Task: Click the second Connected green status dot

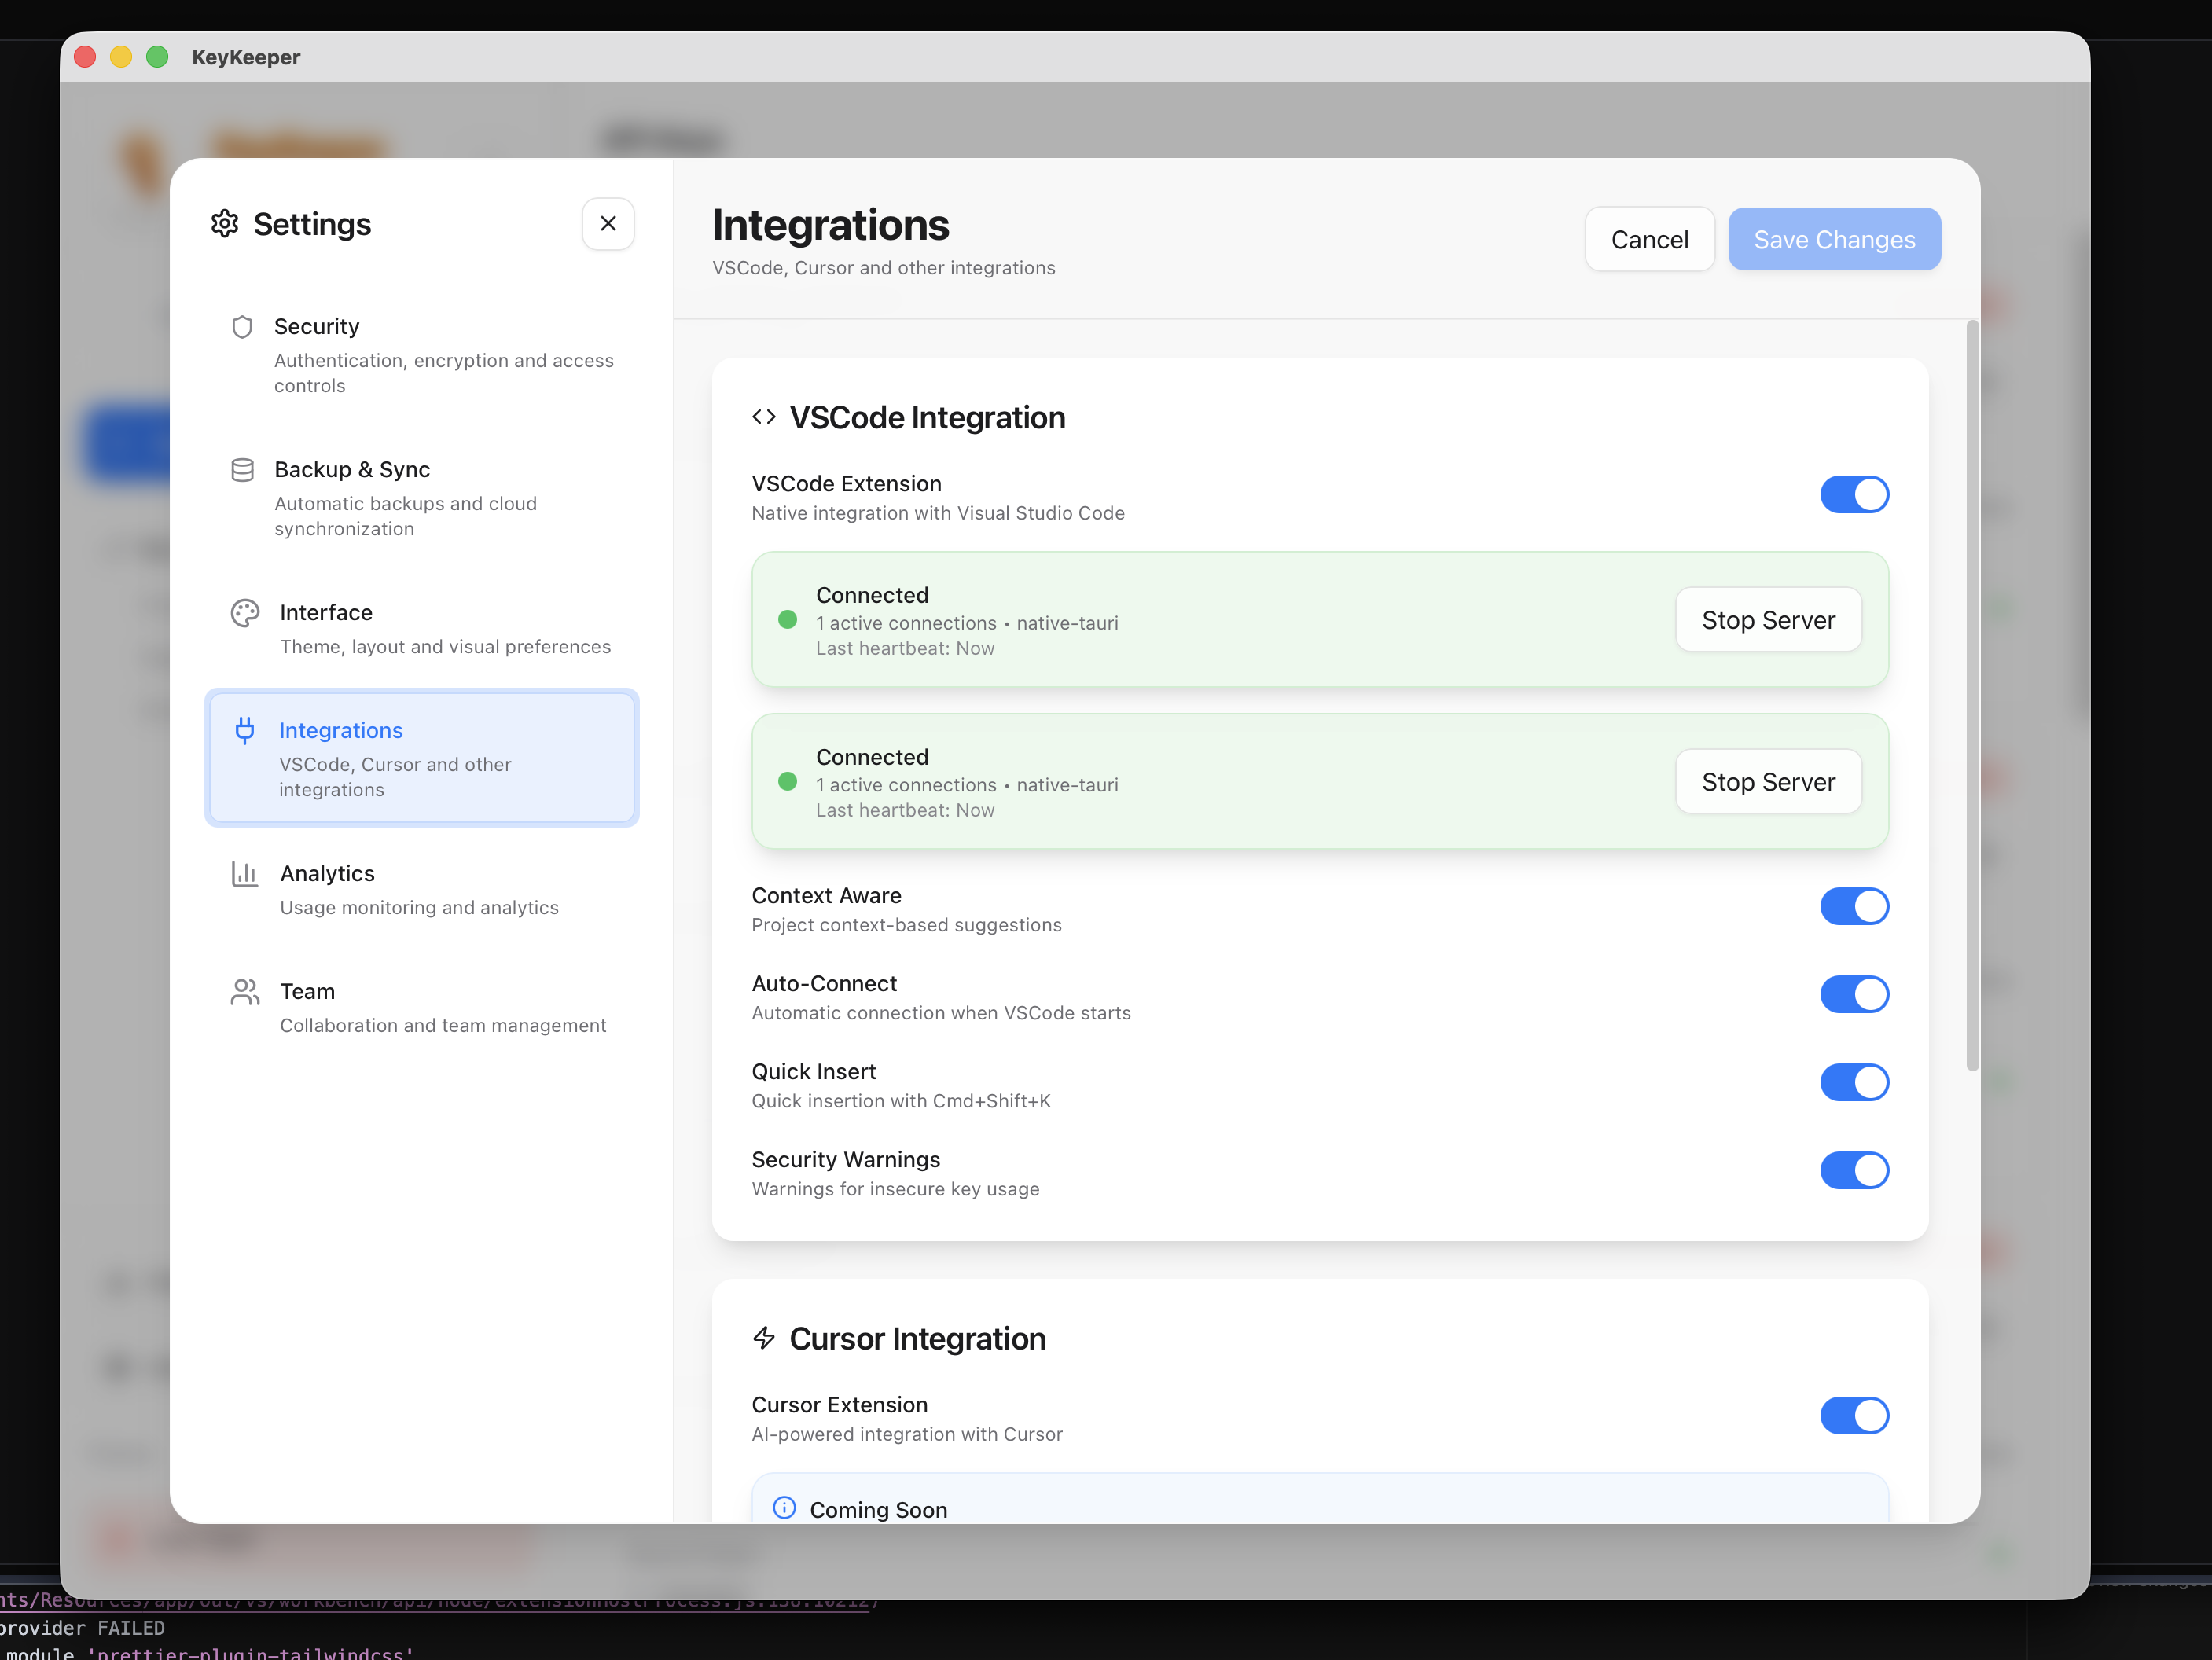Action: [x=788, y=782]
